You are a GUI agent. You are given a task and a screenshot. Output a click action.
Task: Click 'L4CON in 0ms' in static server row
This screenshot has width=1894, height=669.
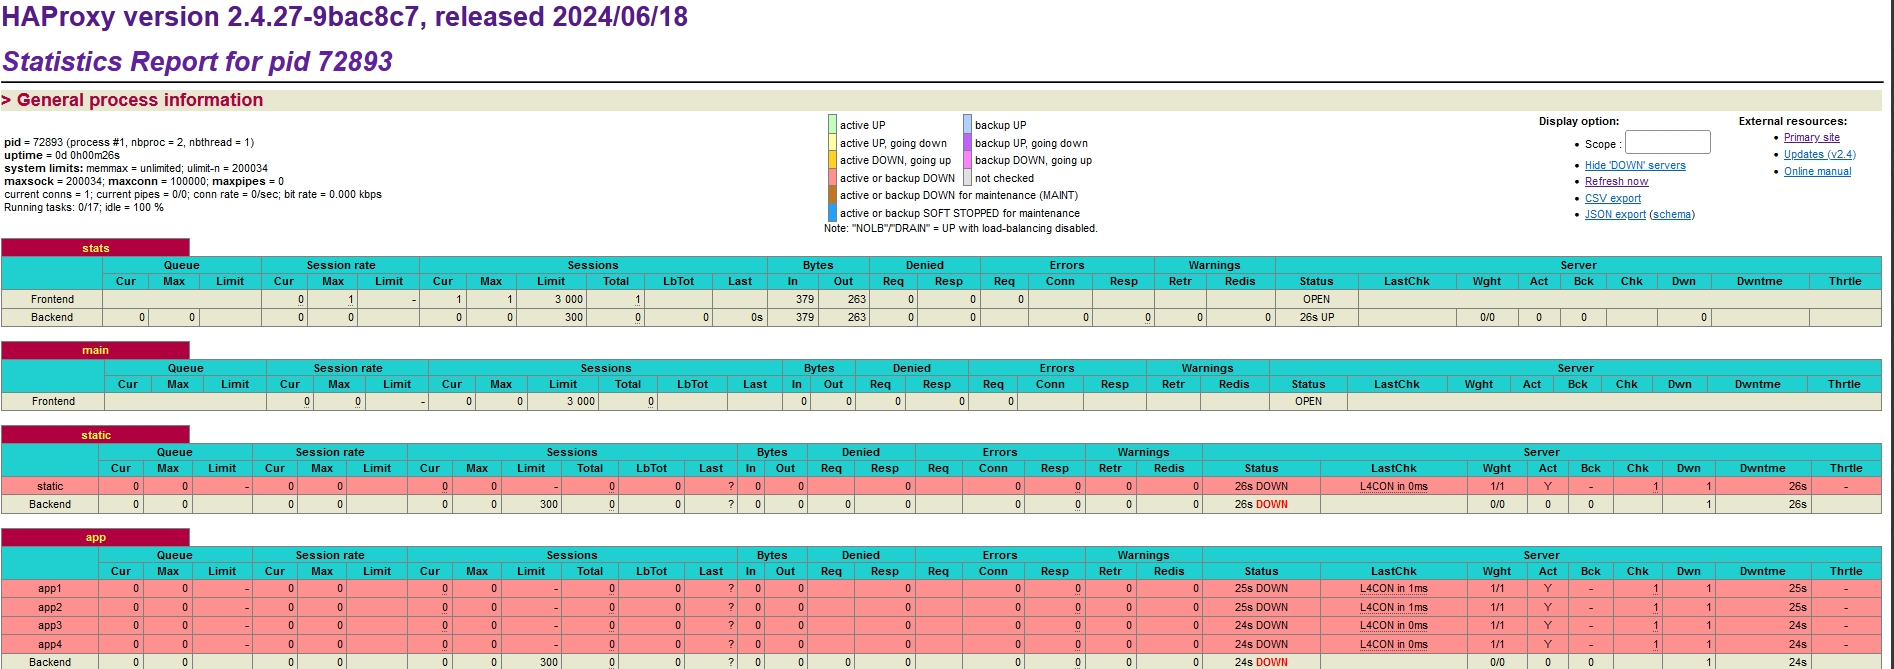(x=1393, y=486)
